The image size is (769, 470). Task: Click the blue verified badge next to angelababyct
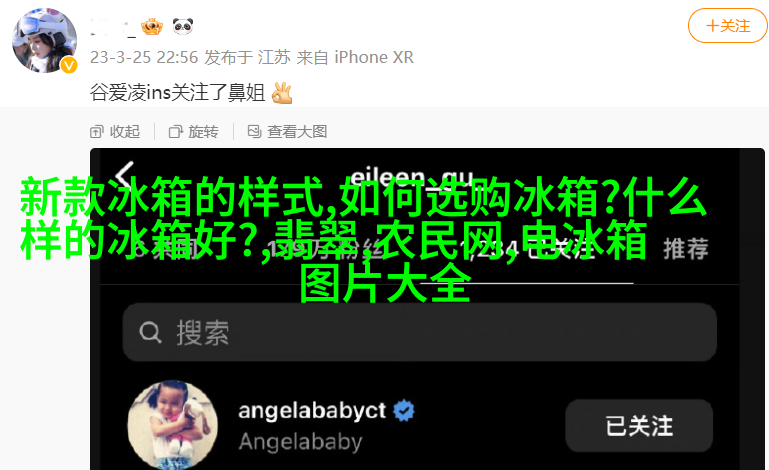pos(404,411)
